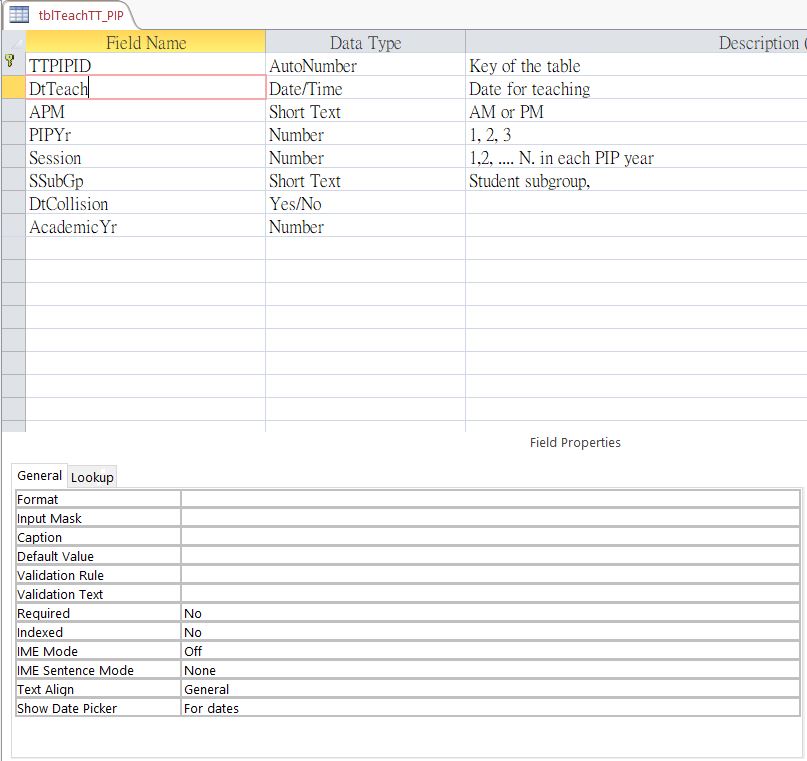Select the DtCollision row selector
Viewport: 807px width, 761px height.
[x=13, y=203]
